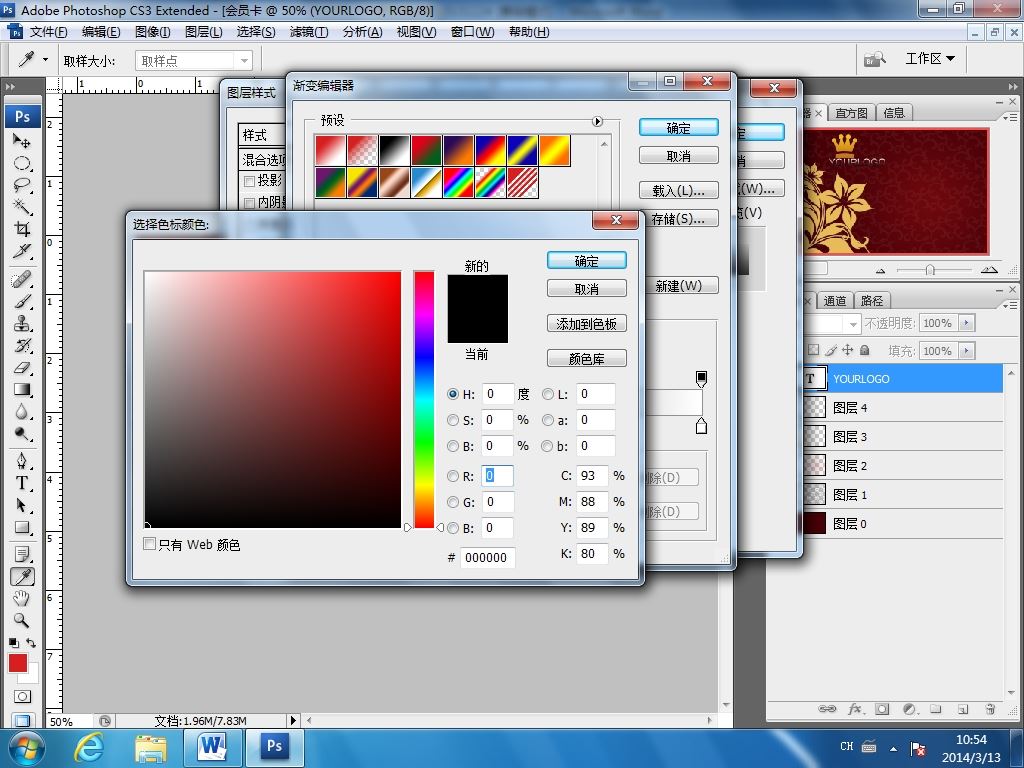The height and width of the screenshot is (768, 1024).
Task: Select the S saturation radio button
Action: click(x=453, y=420)
